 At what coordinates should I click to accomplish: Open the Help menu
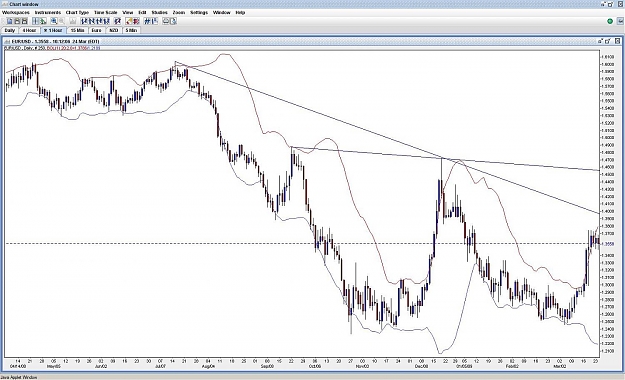240,13
